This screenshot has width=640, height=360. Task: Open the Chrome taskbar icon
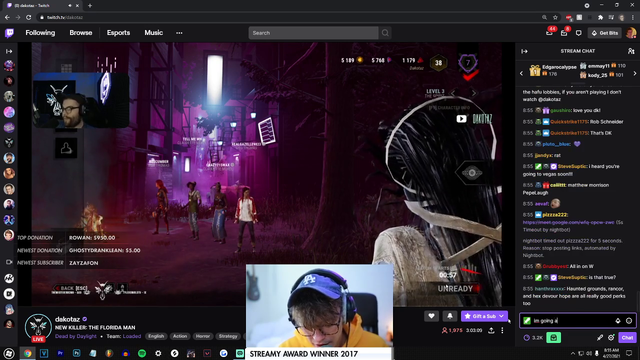[x=27, y=353]
